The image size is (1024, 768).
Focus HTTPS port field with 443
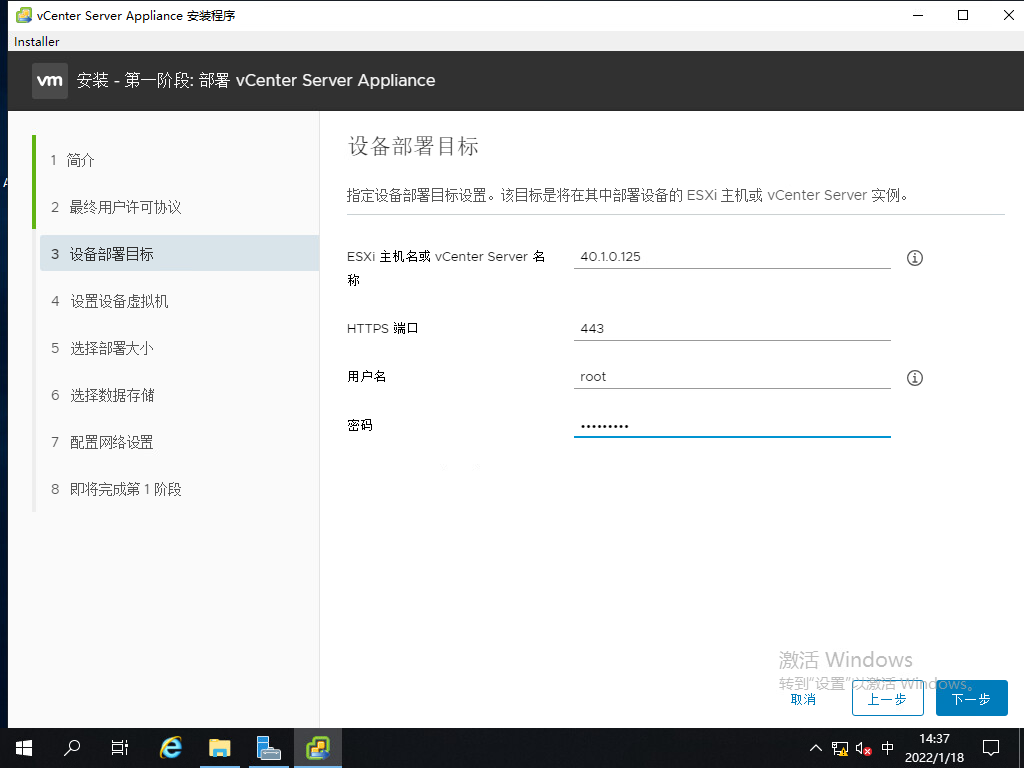(732, 328)
